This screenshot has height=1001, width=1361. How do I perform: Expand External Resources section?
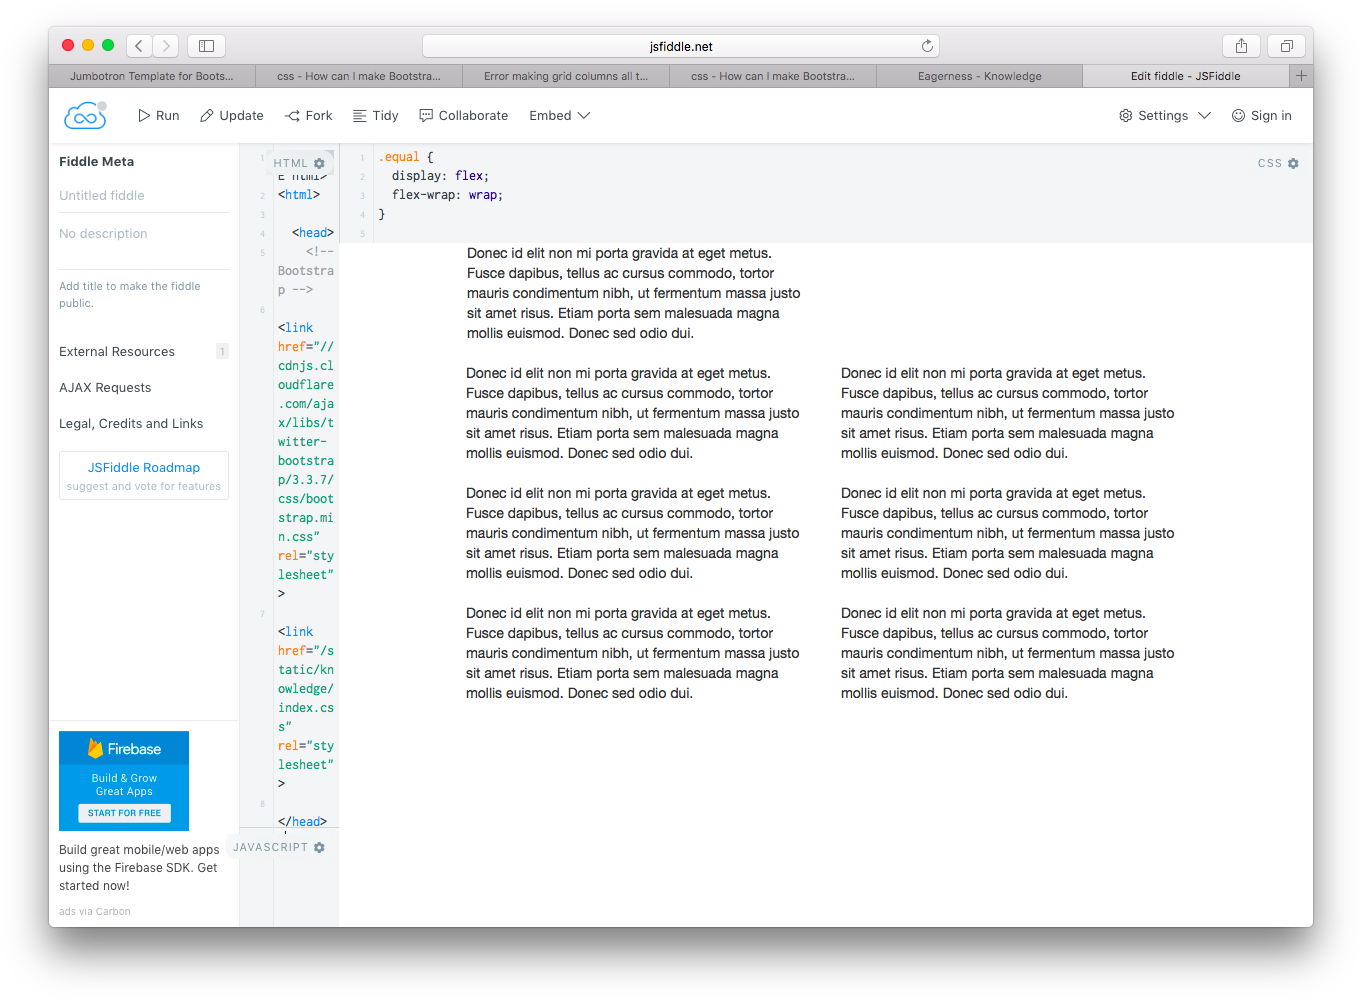(117, 352)
